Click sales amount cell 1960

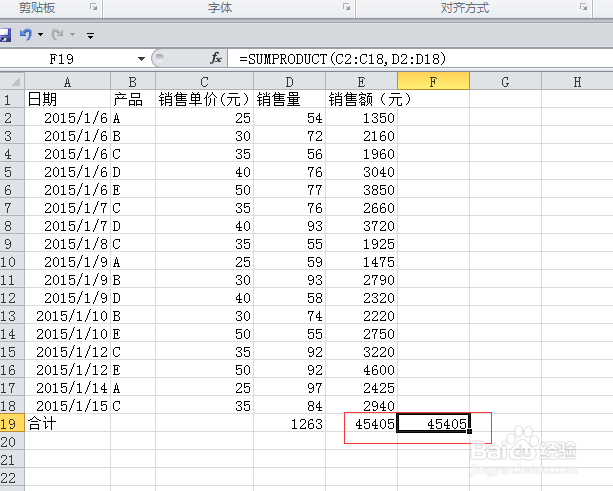tap(362, 154)
